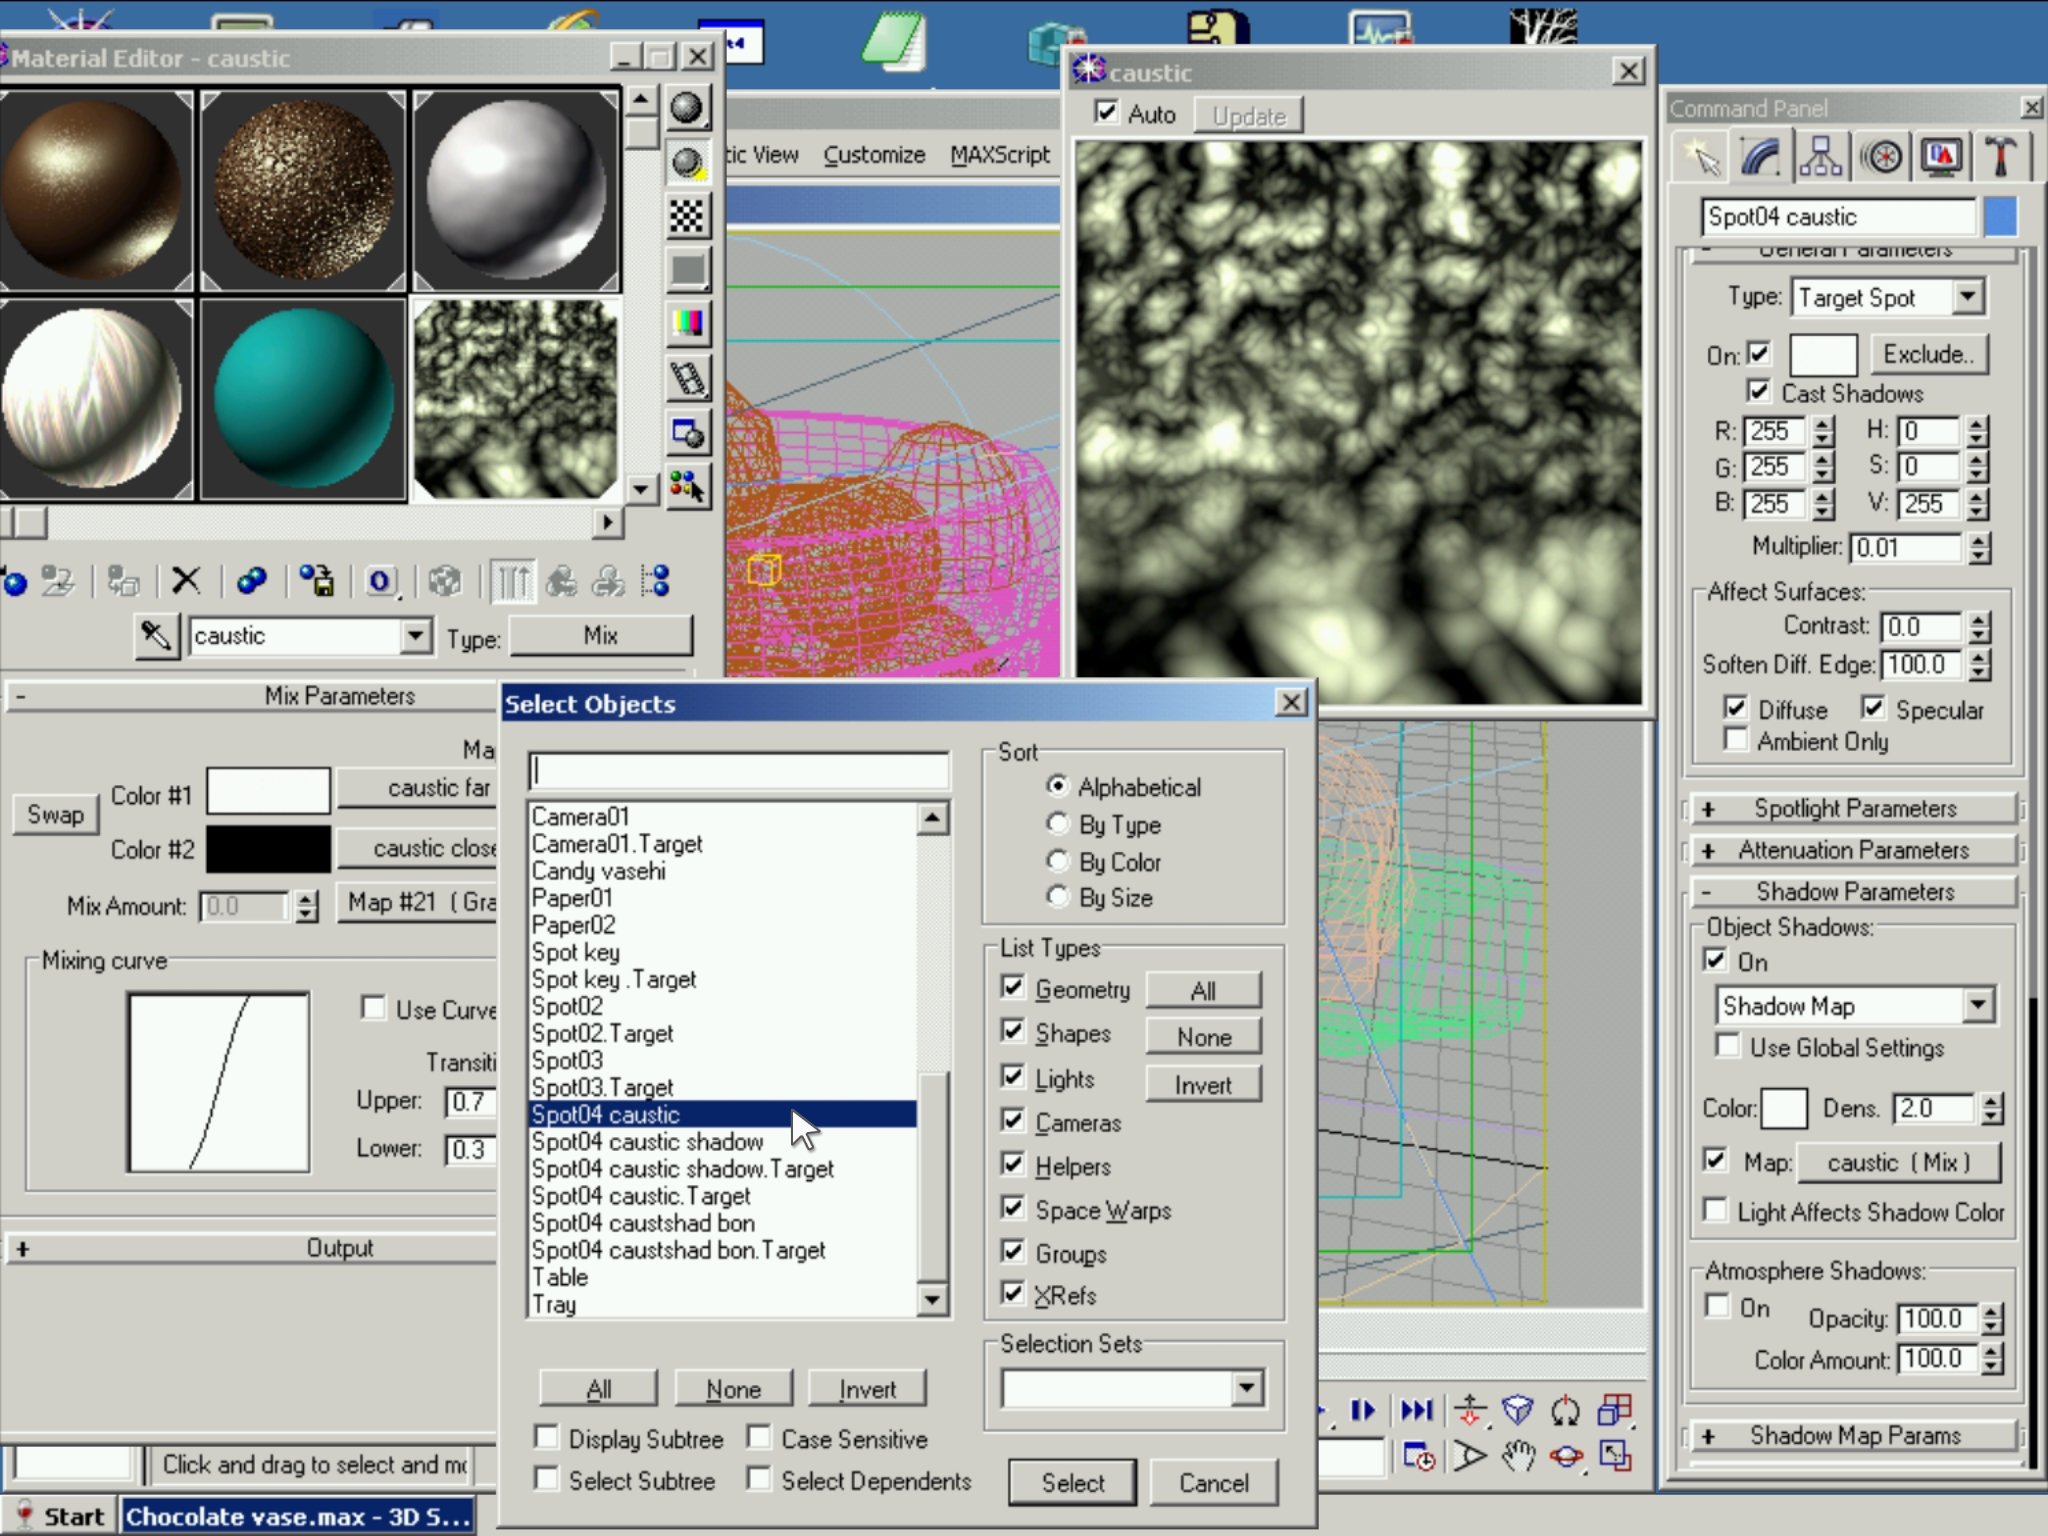Viewport: 2048px width, 1536px height.
Task: Uncheck Cast Shadows for the light
Action: pyautogui.click(x=1758, y=392)
